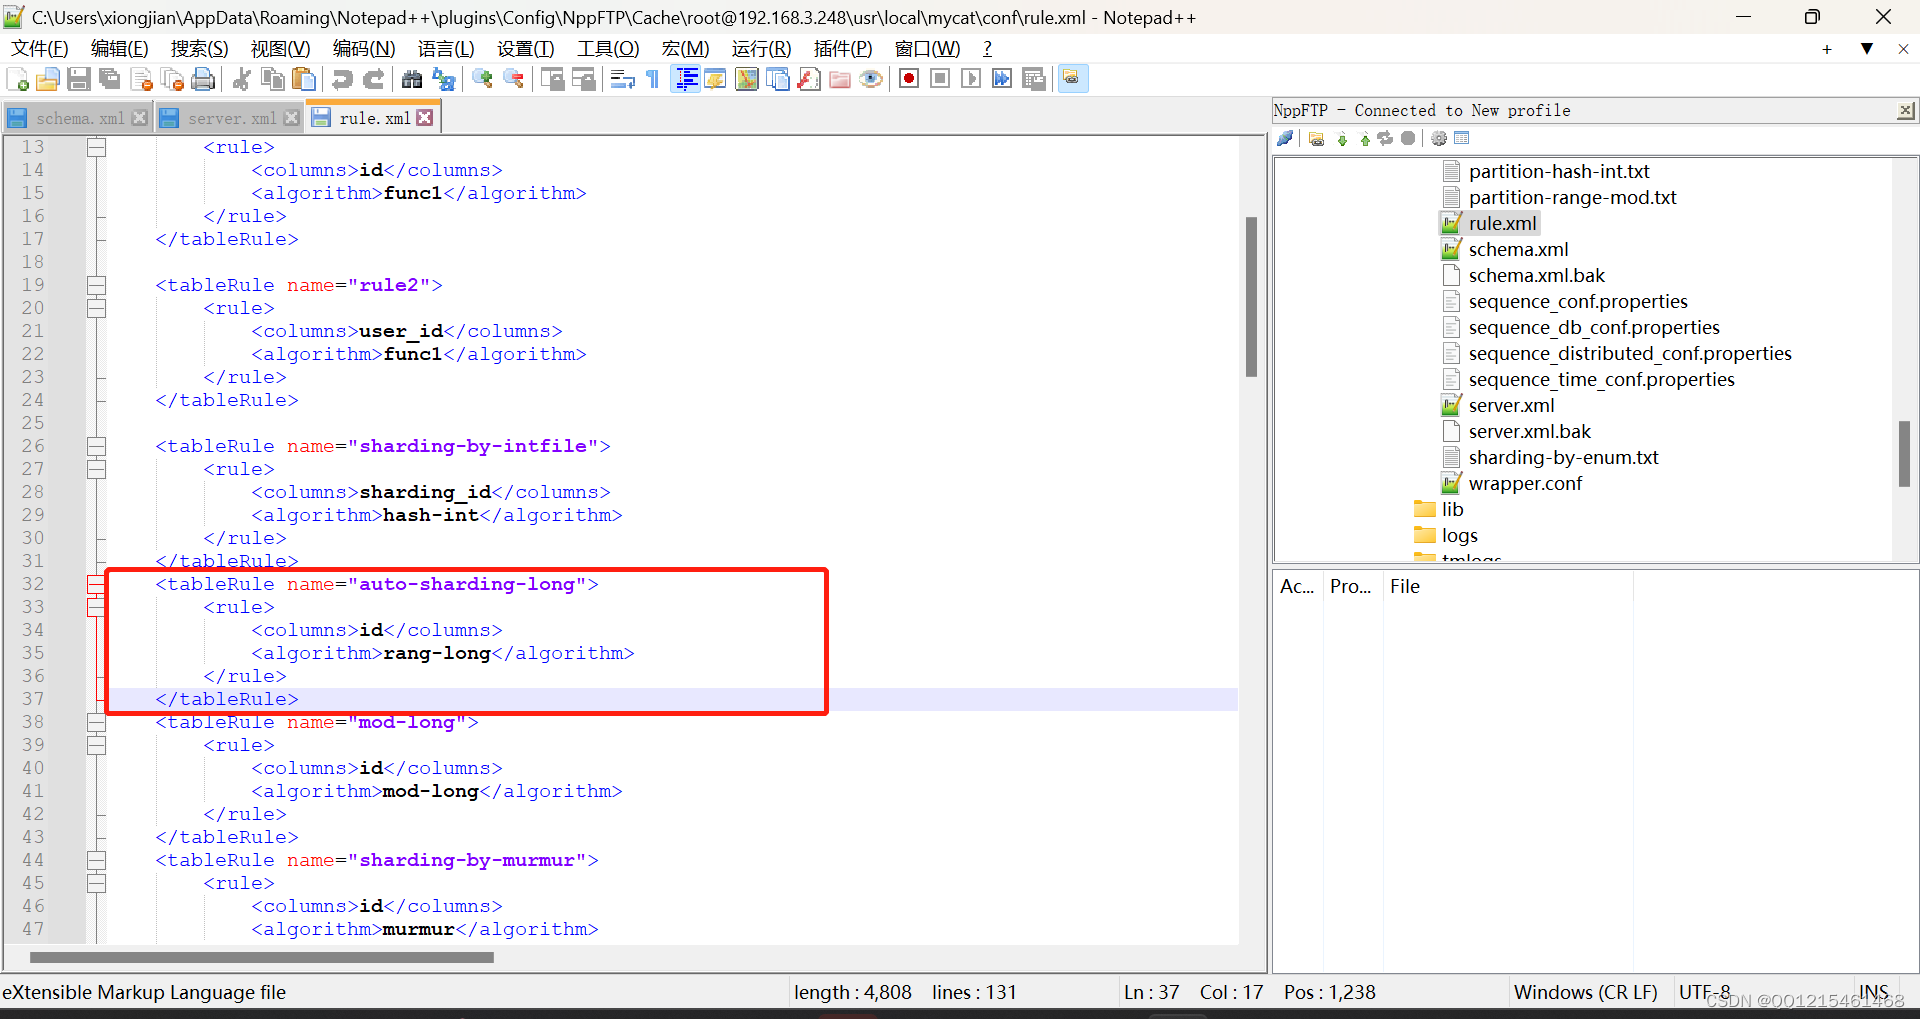Open the user defined language dialog icon
This screenshot has width=1920, height=1019.
[715, 79]
